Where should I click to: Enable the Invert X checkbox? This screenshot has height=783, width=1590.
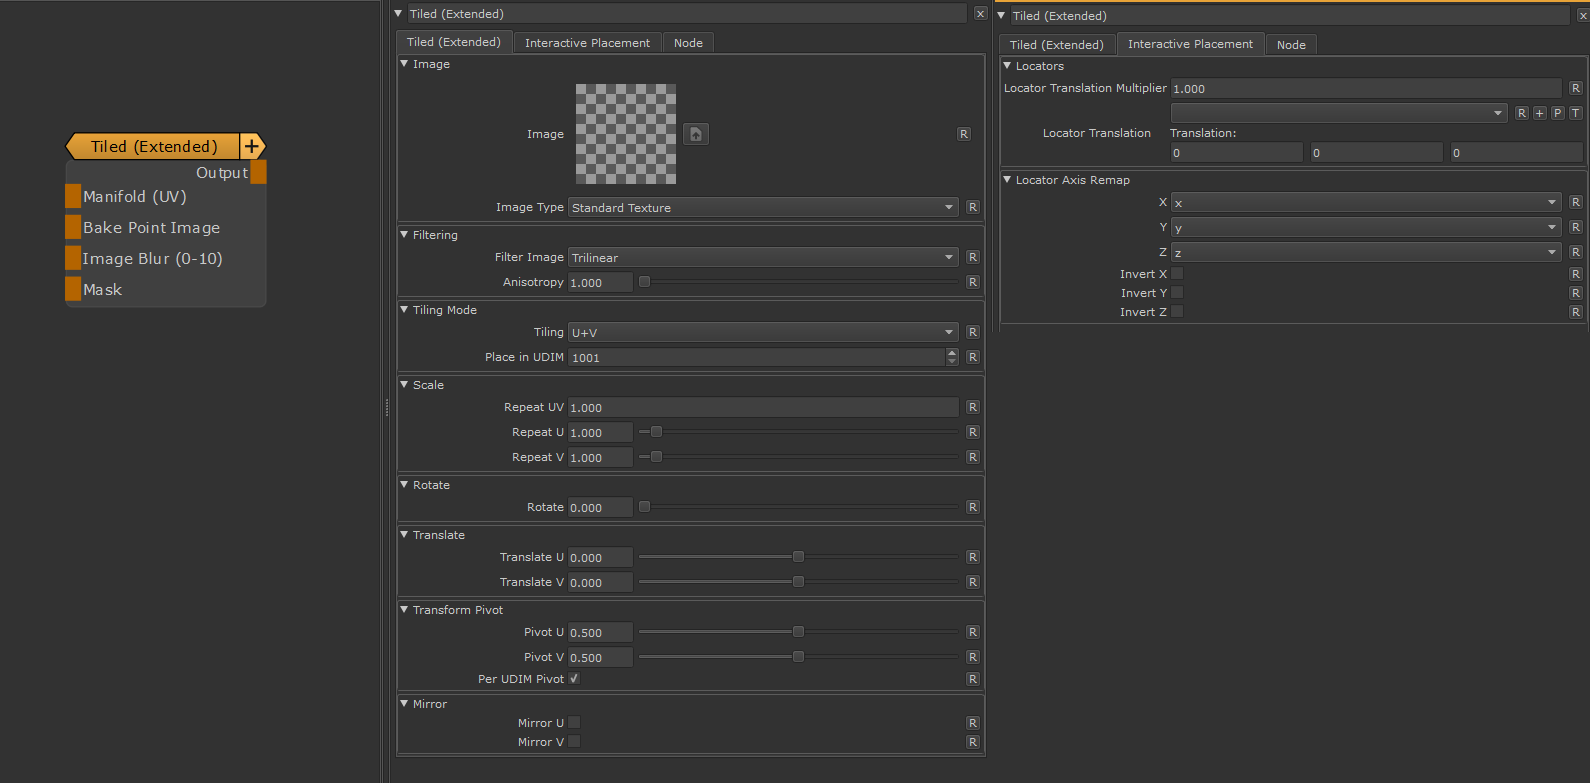[x=1177, y=274]
